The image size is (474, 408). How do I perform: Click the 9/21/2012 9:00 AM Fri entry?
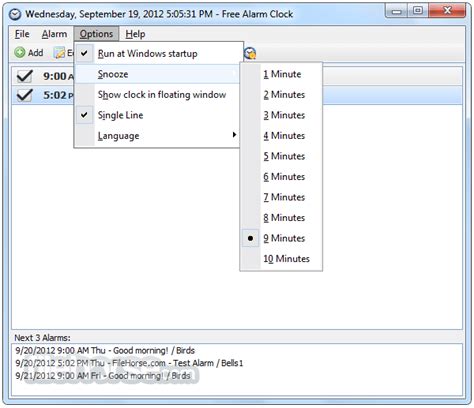click(x=103, y=376)
